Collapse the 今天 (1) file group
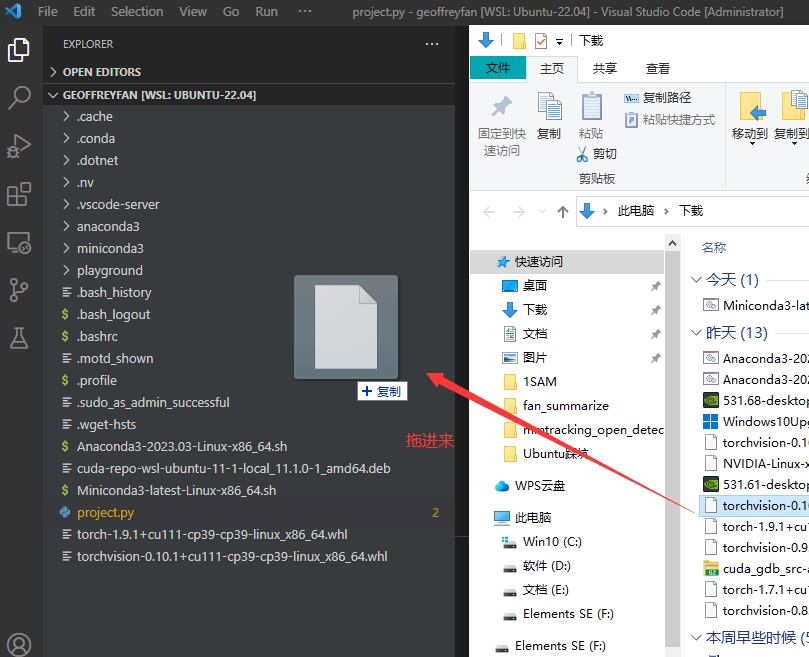 698,280
